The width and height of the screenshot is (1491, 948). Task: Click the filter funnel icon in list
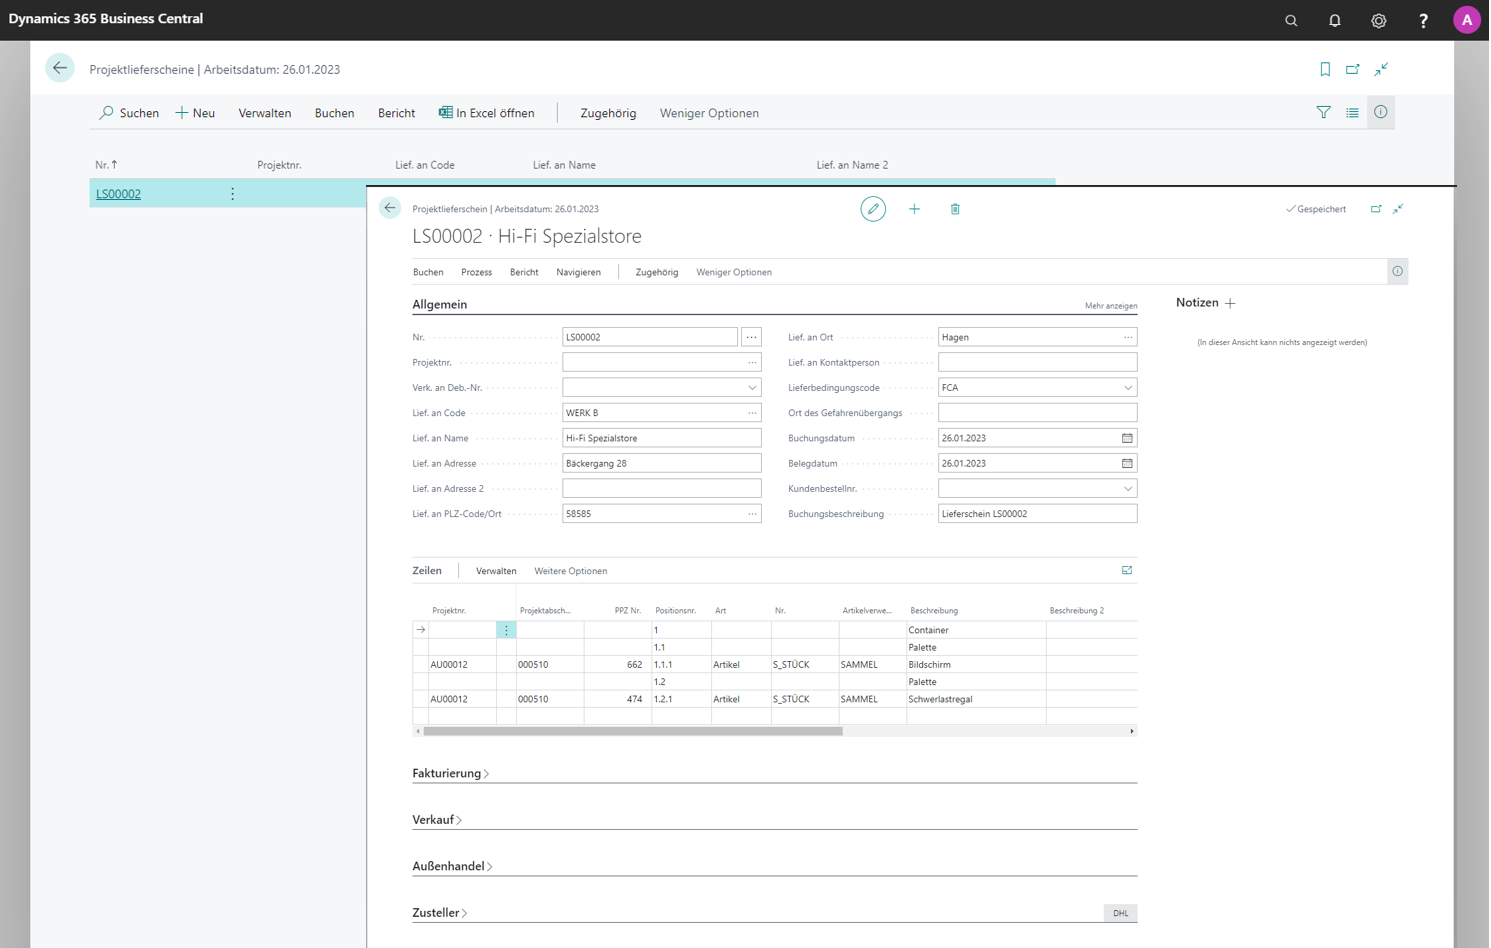pyautogui.click(x=1323, y=113)
